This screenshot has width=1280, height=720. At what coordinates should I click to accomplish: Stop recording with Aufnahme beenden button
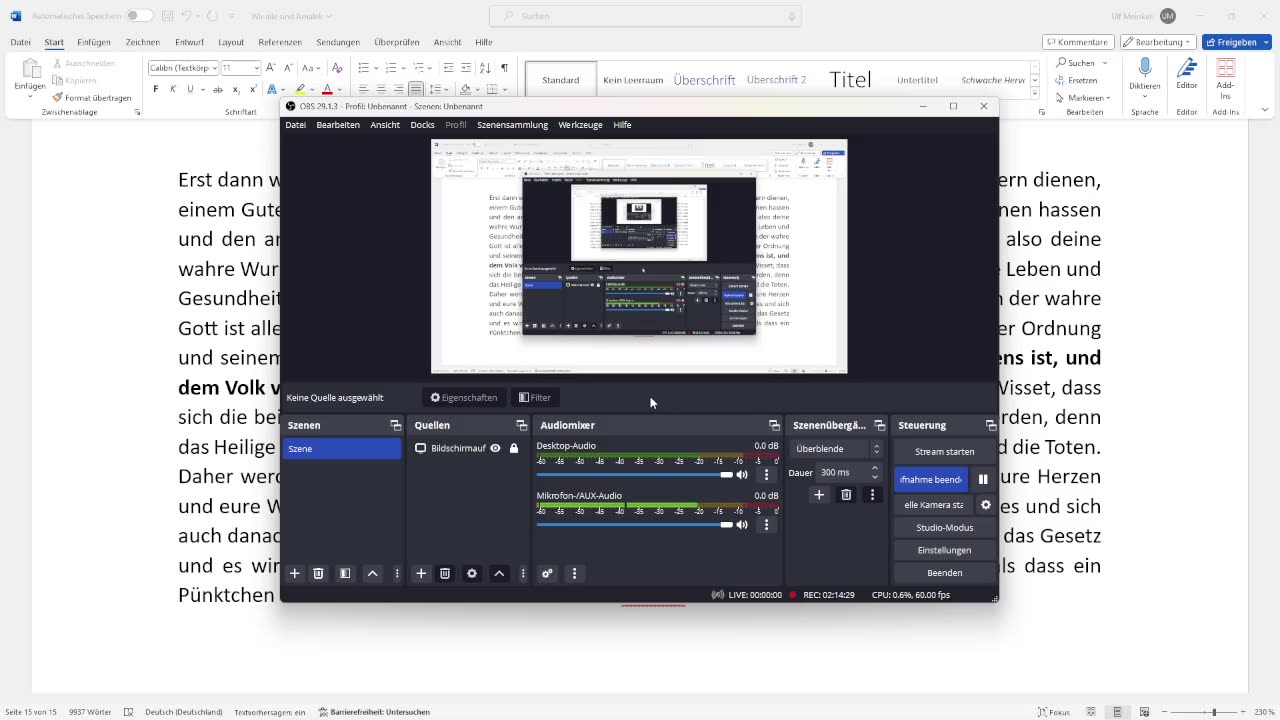(931, 479)
